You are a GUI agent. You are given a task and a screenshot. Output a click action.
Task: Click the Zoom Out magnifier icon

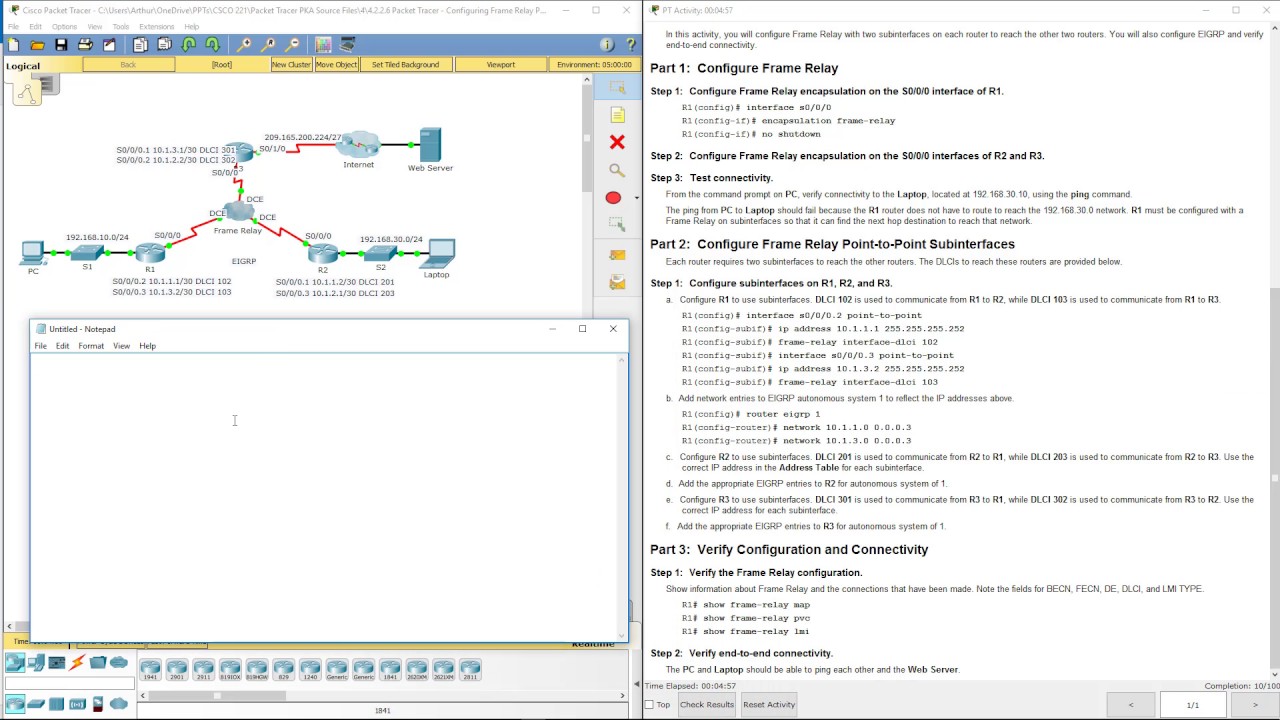point(292,45)
